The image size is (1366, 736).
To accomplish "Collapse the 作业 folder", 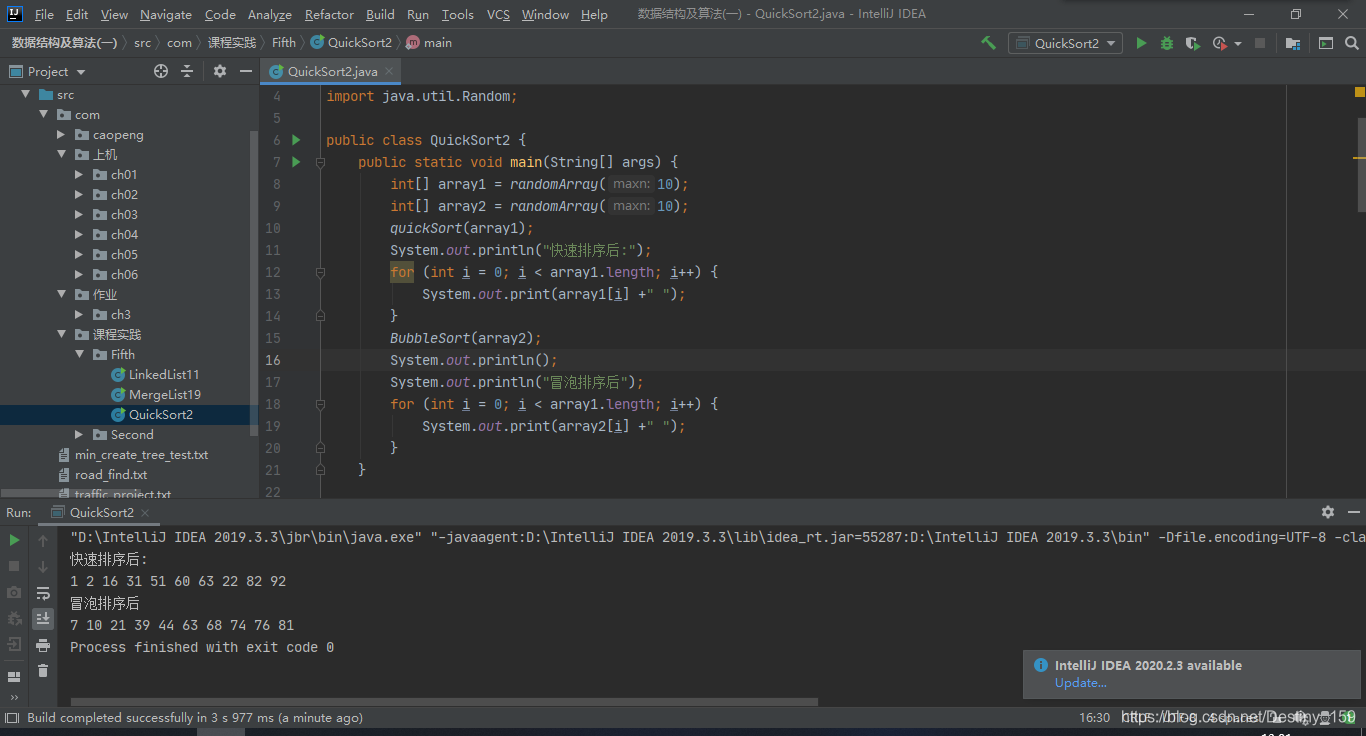I will point(62,294).
